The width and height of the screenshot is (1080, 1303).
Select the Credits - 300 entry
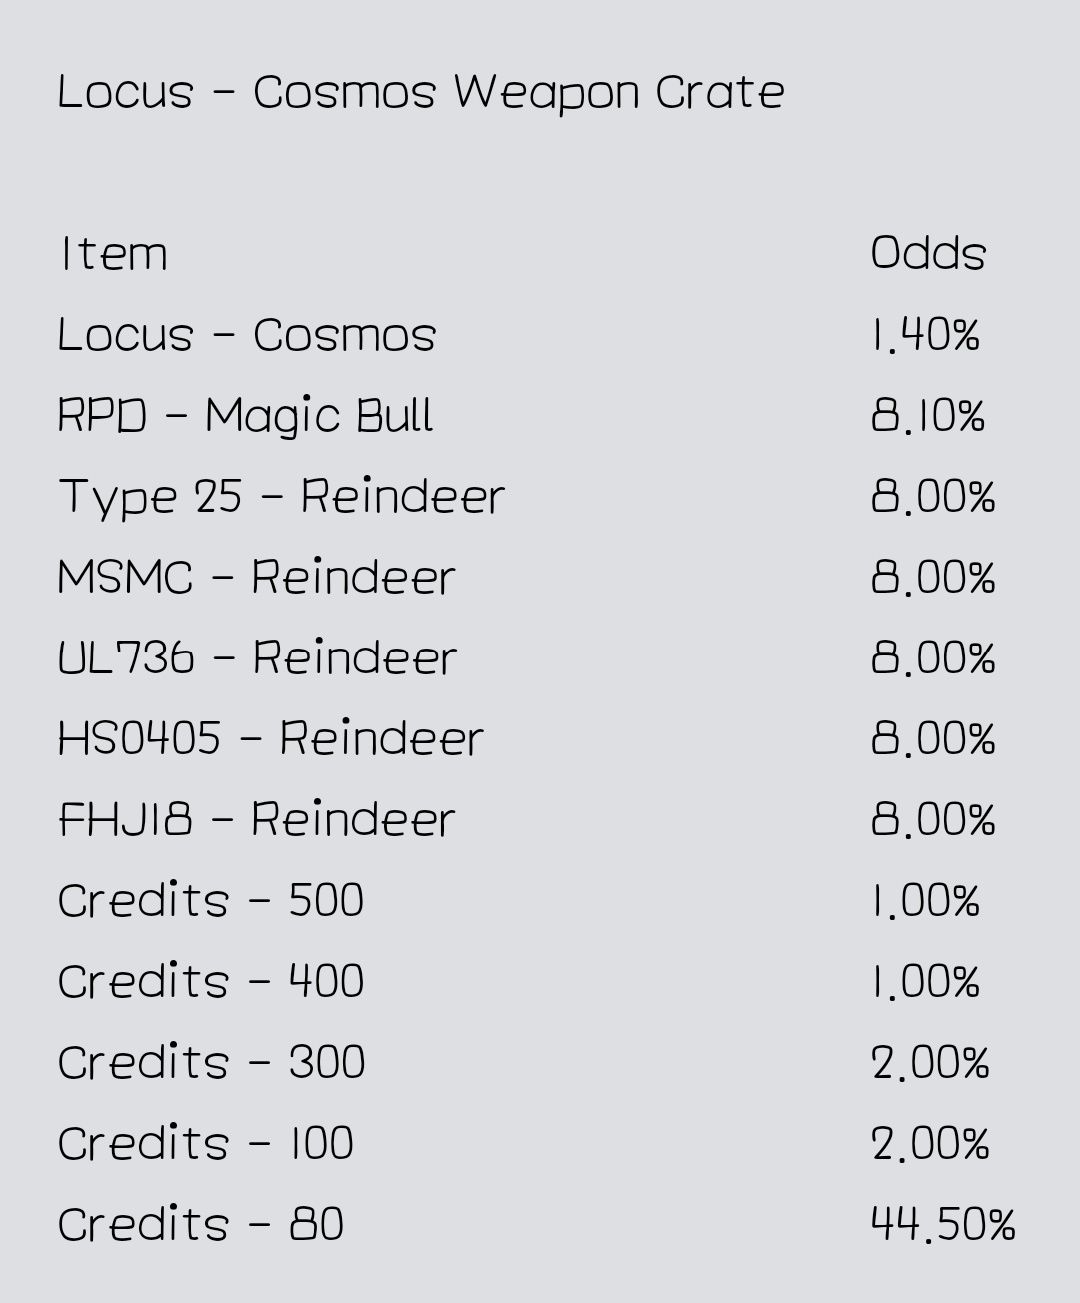click(x=211, y=1062)
